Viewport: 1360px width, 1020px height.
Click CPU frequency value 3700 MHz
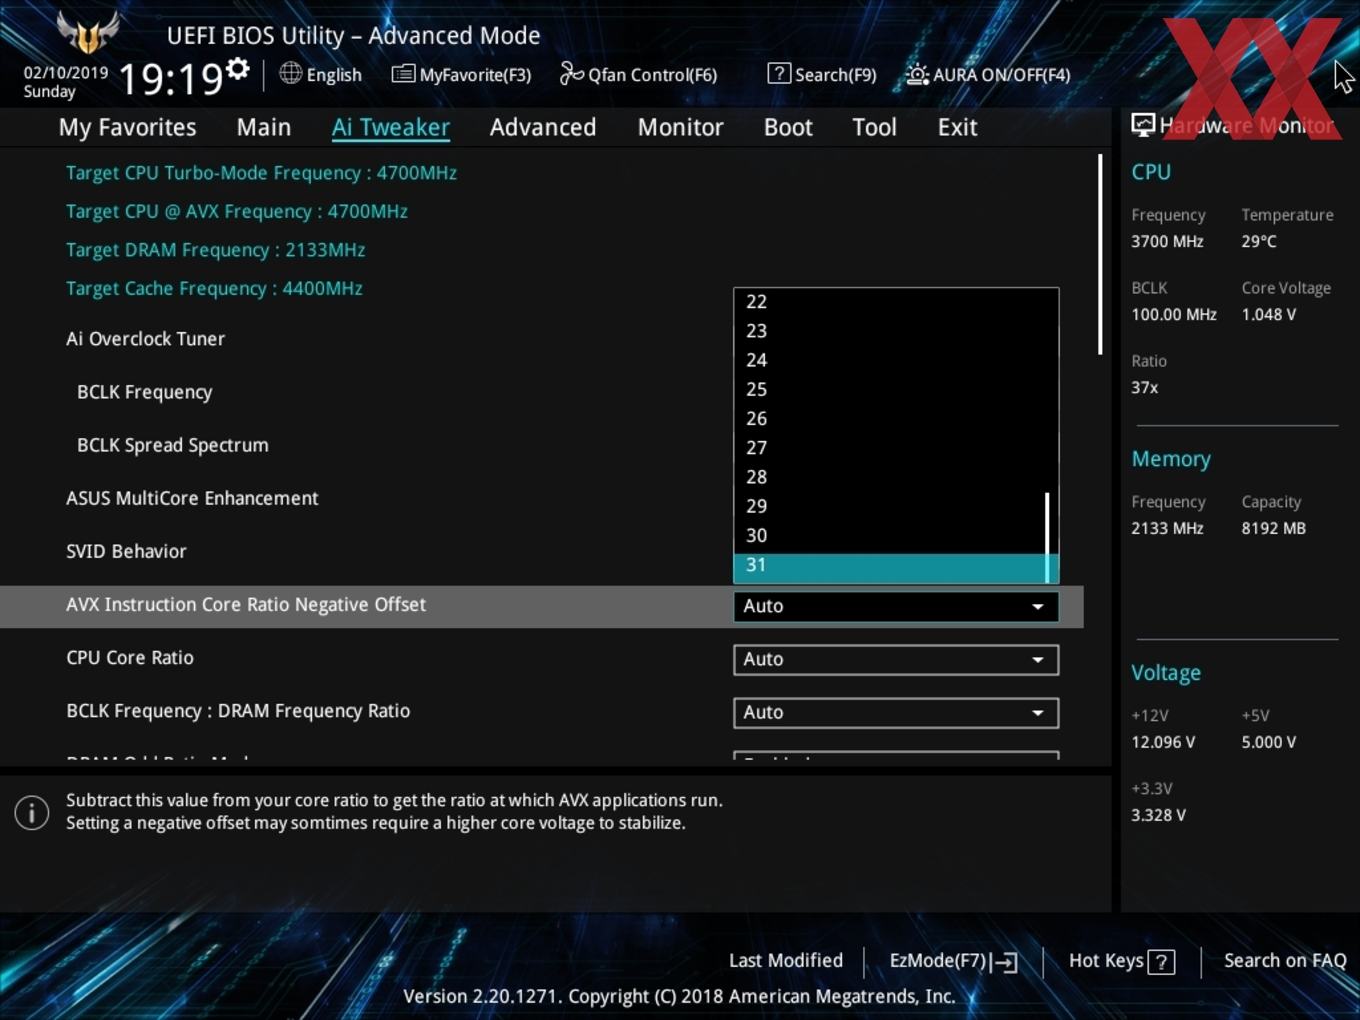point(1167,241)
